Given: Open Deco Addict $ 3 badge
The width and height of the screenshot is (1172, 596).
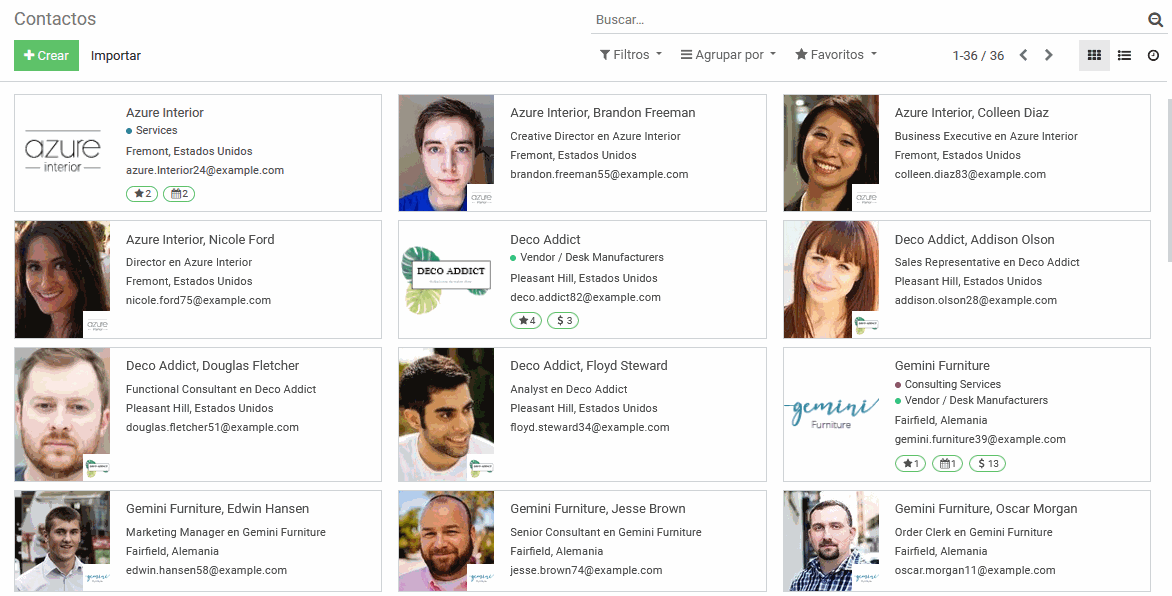Looking at the screenshot, I should pos(563,321).
